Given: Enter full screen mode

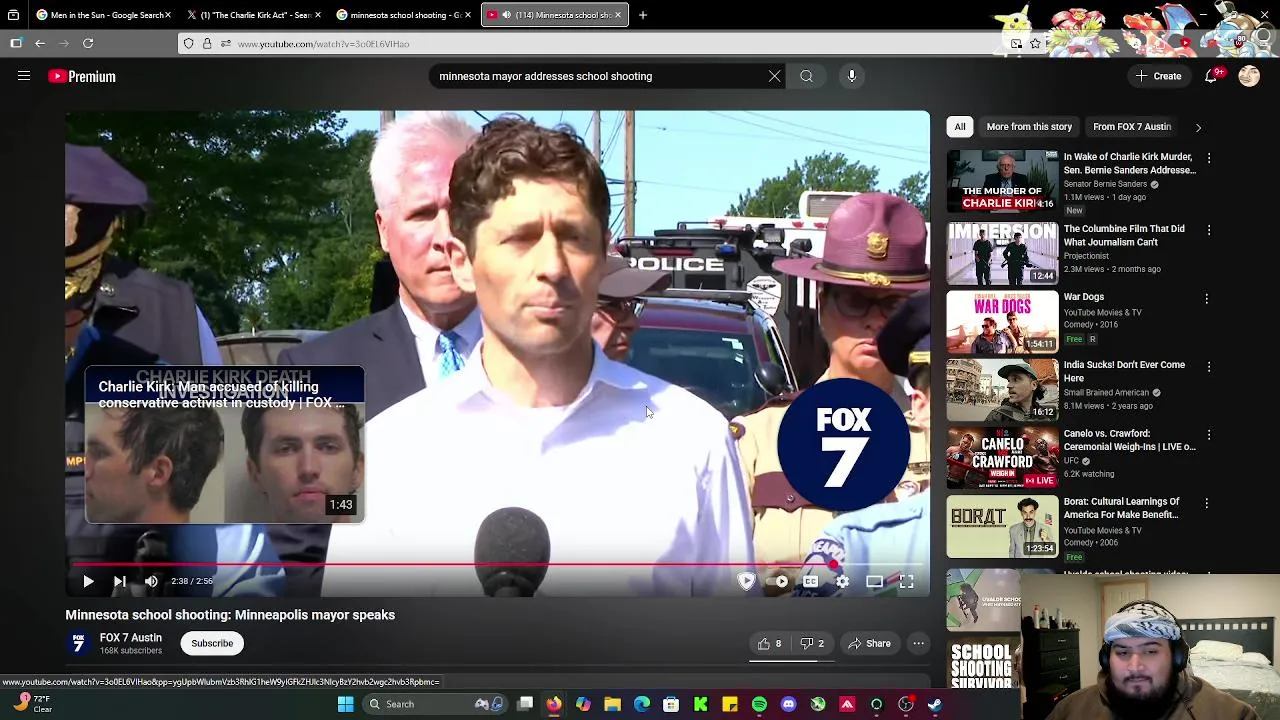Looking at the screenshot, I should click(906, 581).
